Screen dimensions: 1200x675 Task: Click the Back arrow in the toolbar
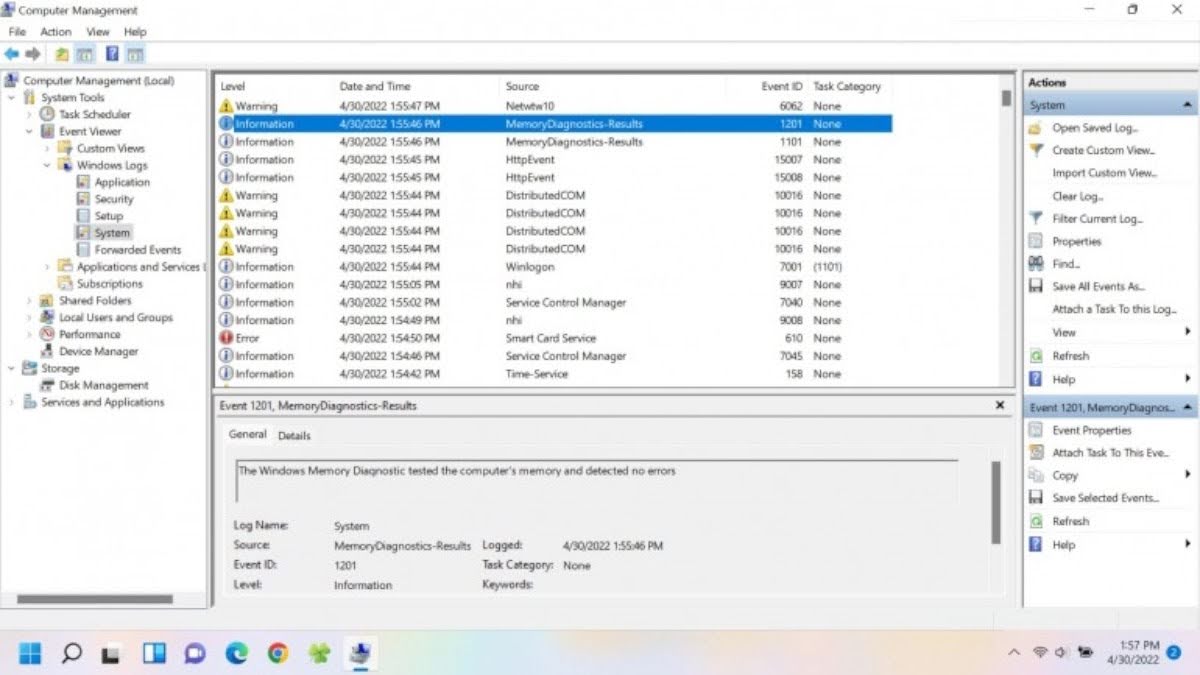pyautogui.click(x=12, y=54)
